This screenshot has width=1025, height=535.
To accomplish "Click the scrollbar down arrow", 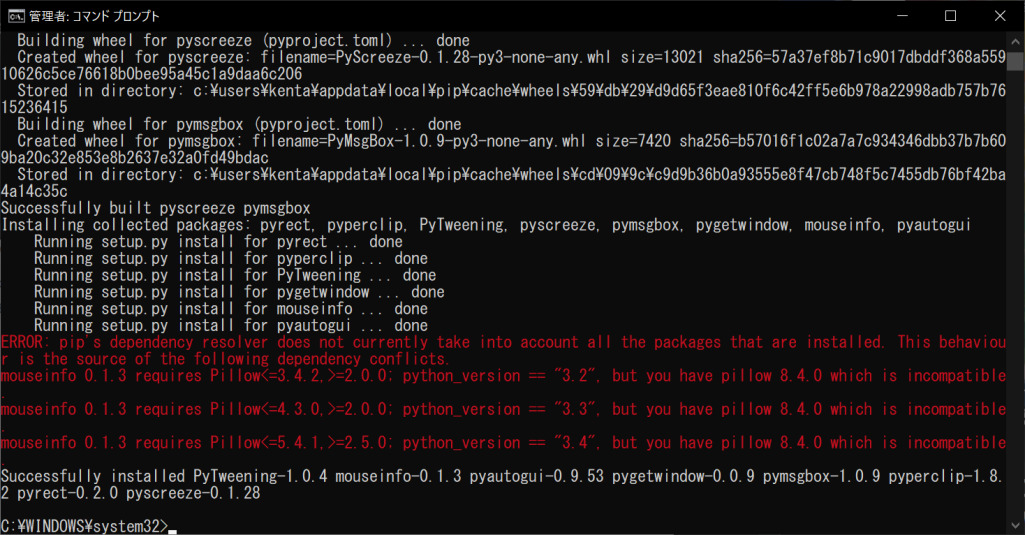I will click(x=1015, y=525).
